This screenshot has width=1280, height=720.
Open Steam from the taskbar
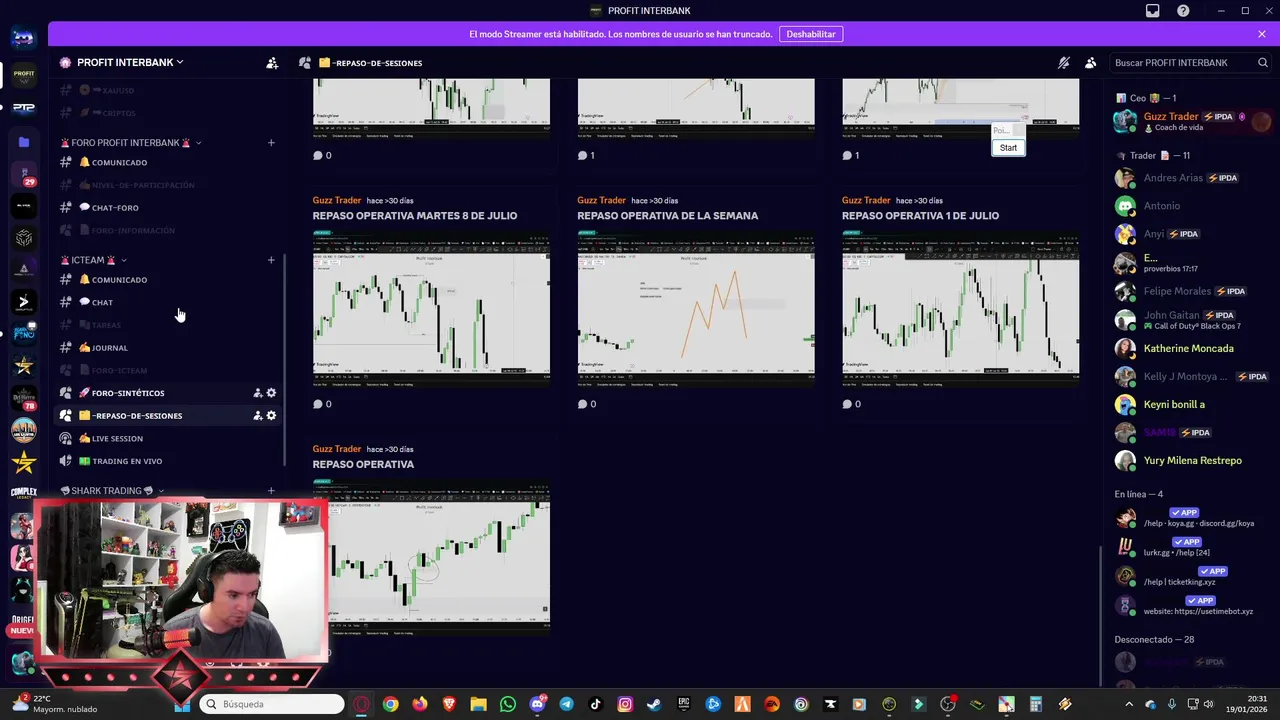[x=654, y=704]
